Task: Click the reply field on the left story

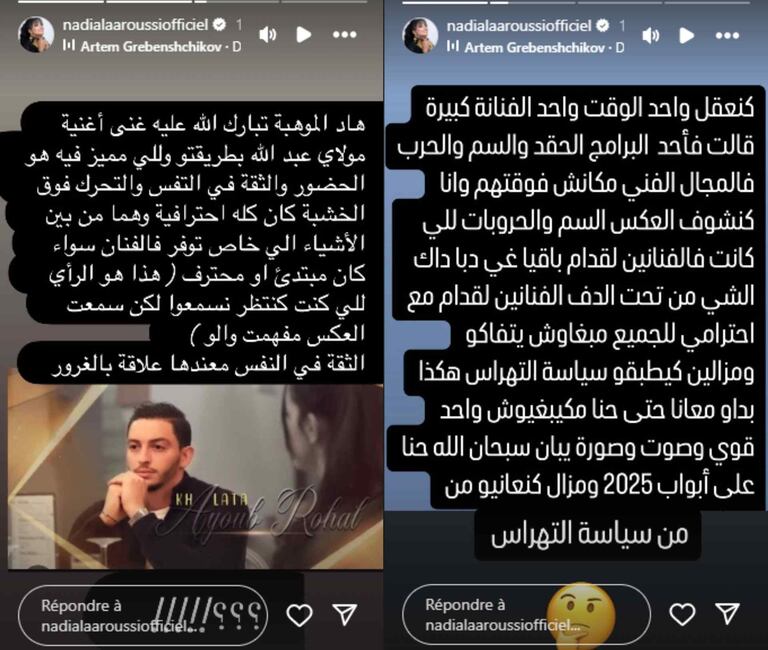Action: click(x=143, y=615)
